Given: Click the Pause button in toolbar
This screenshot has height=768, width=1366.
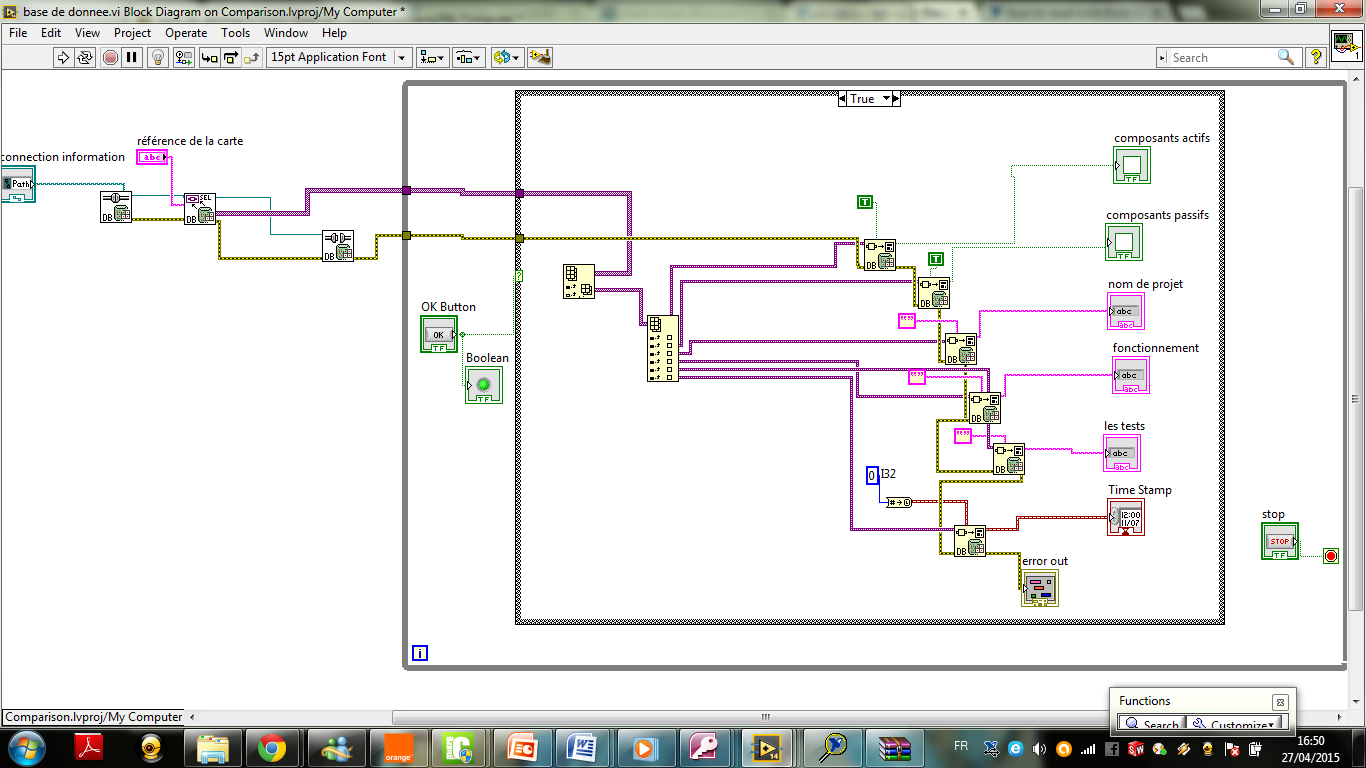Looking at the screenshot, I should (x=132, y=58).
